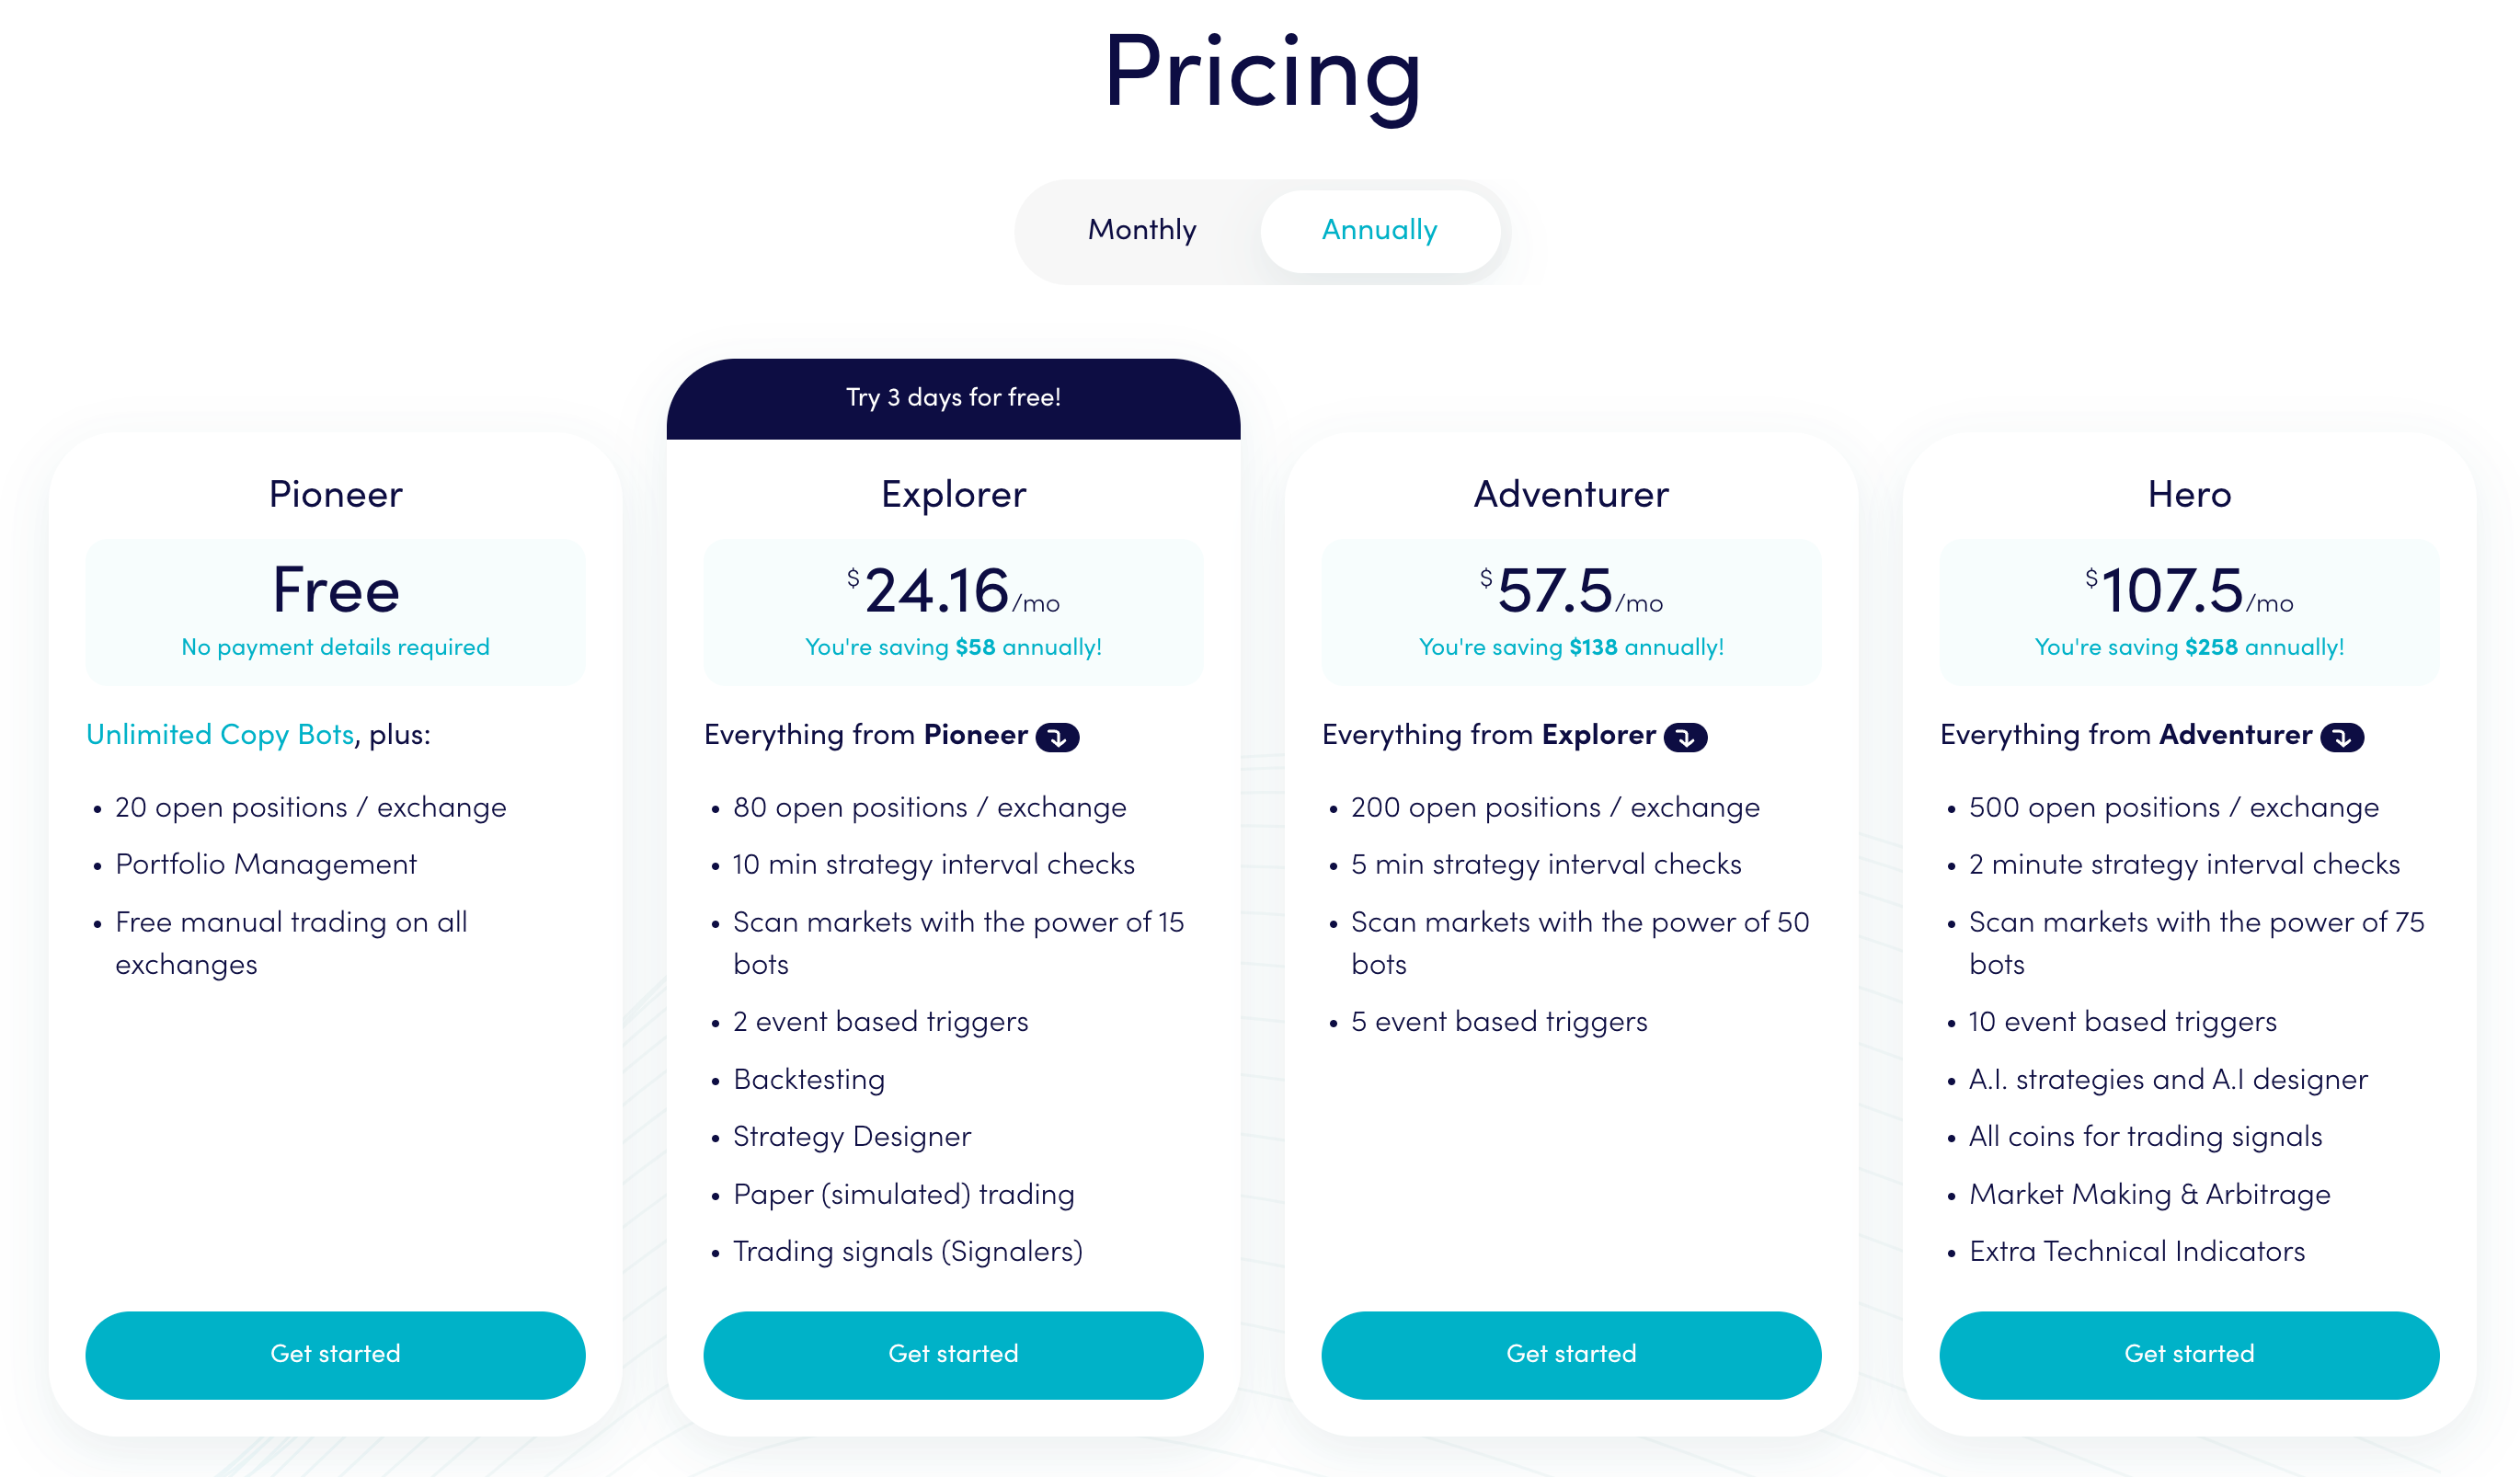2520x1477 pixels.
Task: Click the 'Try 3 days for free!' banner
Action: (953, 398)
